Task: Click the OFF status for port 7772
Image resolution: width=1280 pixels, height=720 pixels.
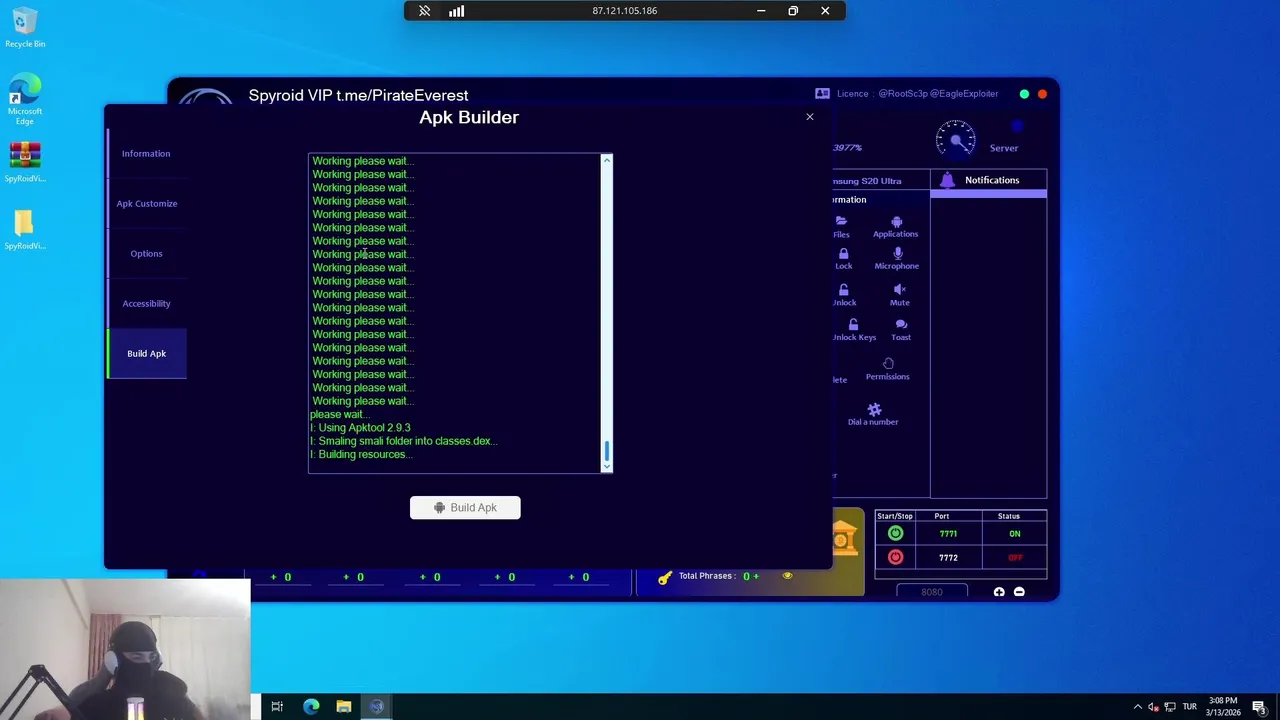Action: coord(1014,558)
